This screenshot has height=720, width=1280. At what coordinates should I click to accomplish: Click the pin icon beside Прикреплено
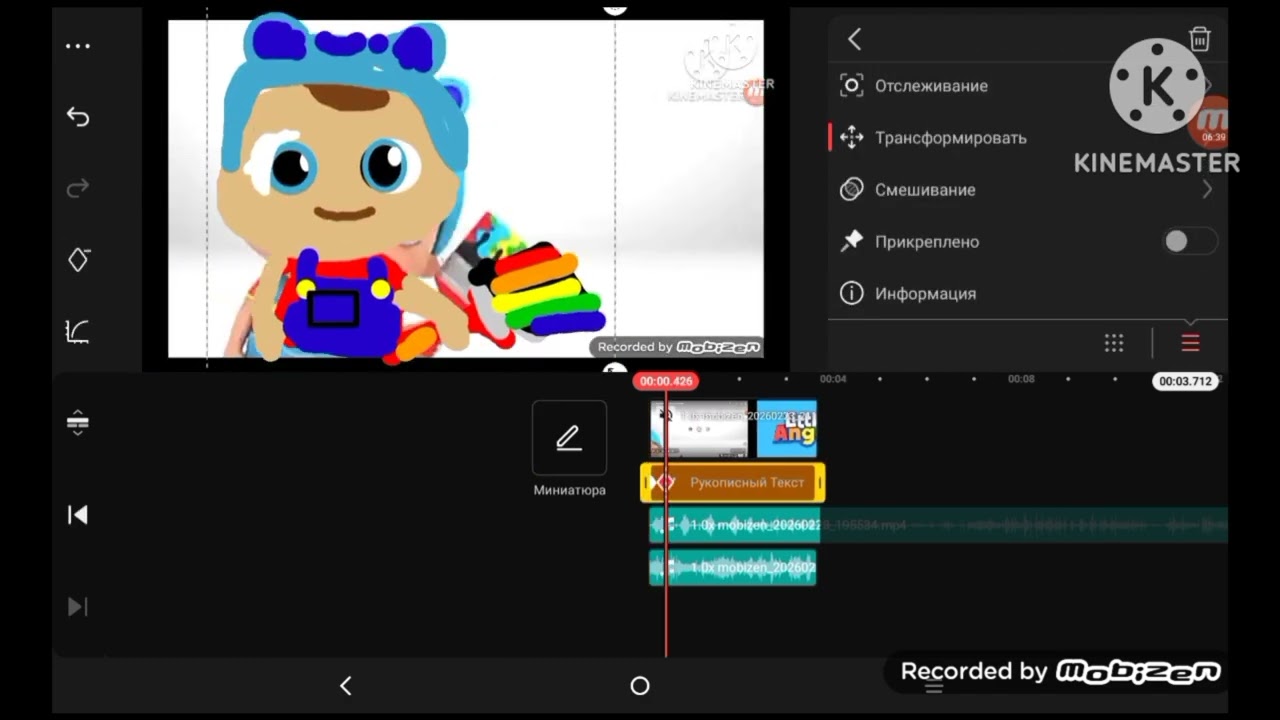pyautogui.click(x=851, y=241)
